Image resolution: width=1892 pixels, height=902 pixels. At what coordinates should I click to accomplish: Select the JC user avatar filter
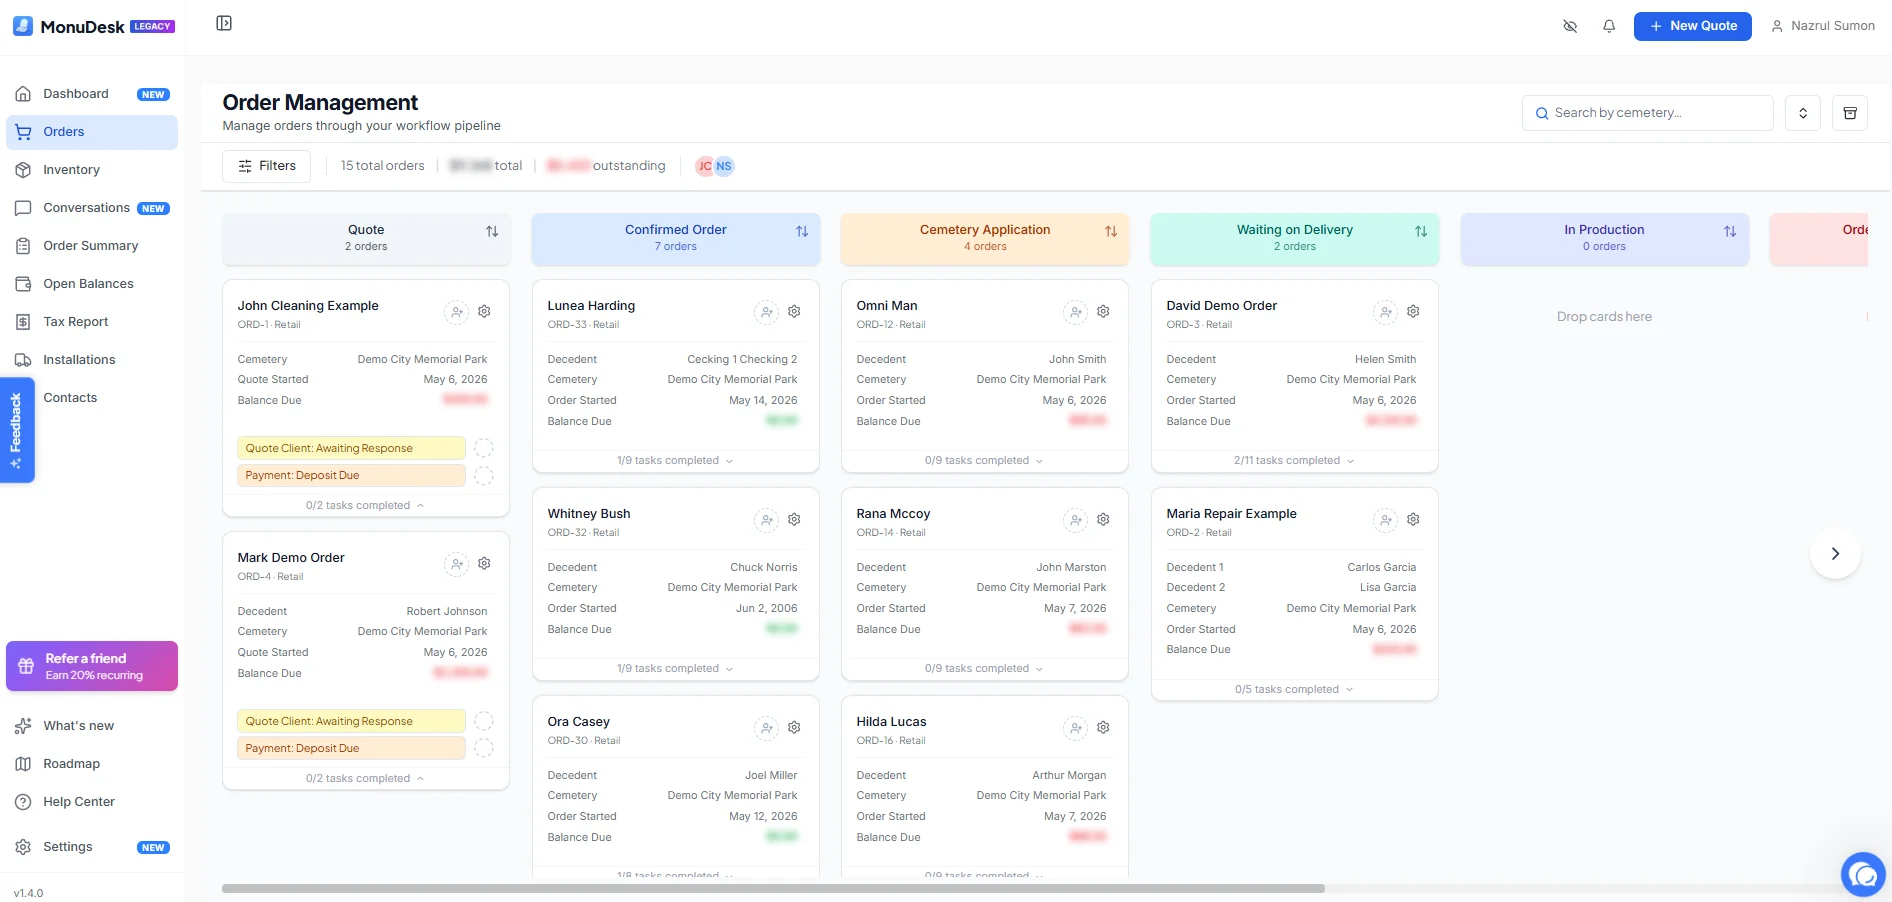click(x=704, y=166)
